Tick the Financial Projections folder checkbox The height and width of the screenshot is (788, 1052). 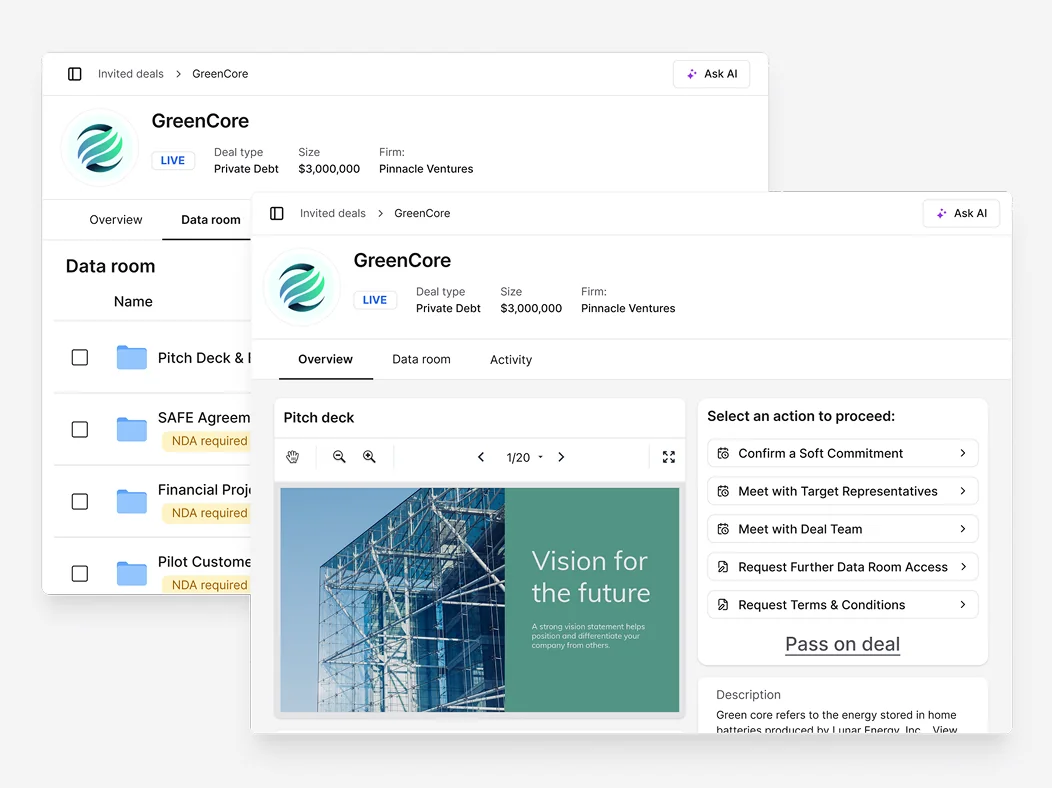point(80,501)
